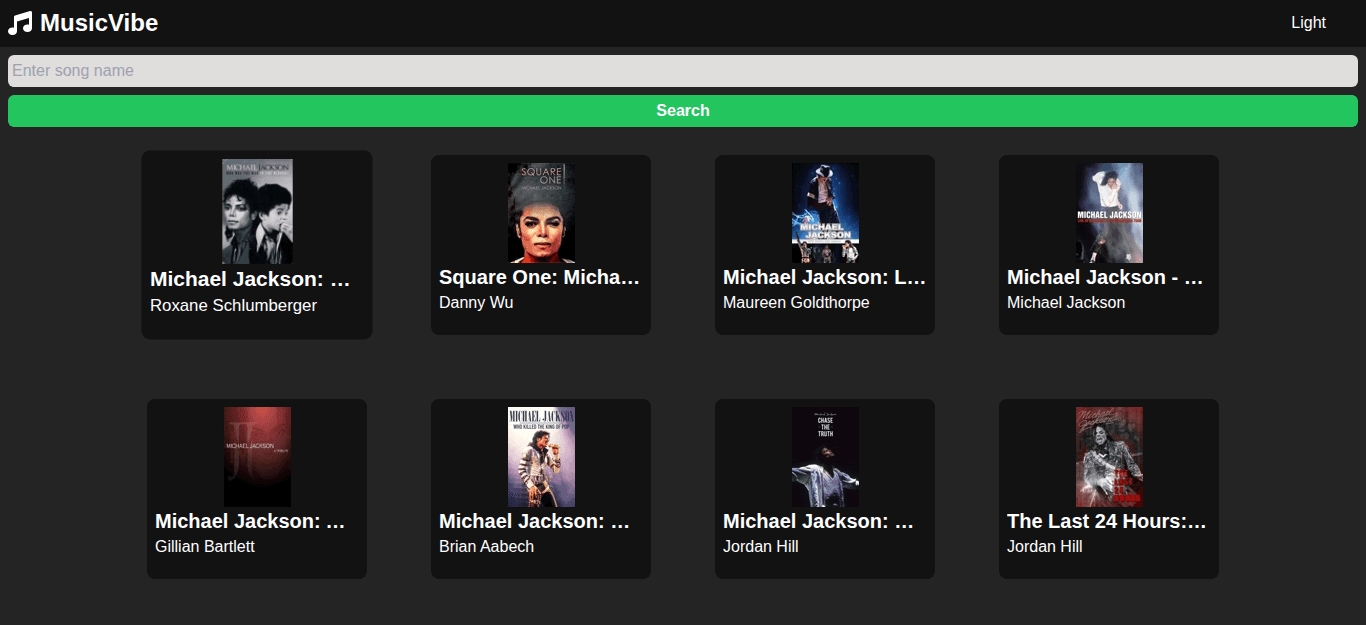
Task: Open the poster above Roxane Schlumberger
Action: (257, 211)
